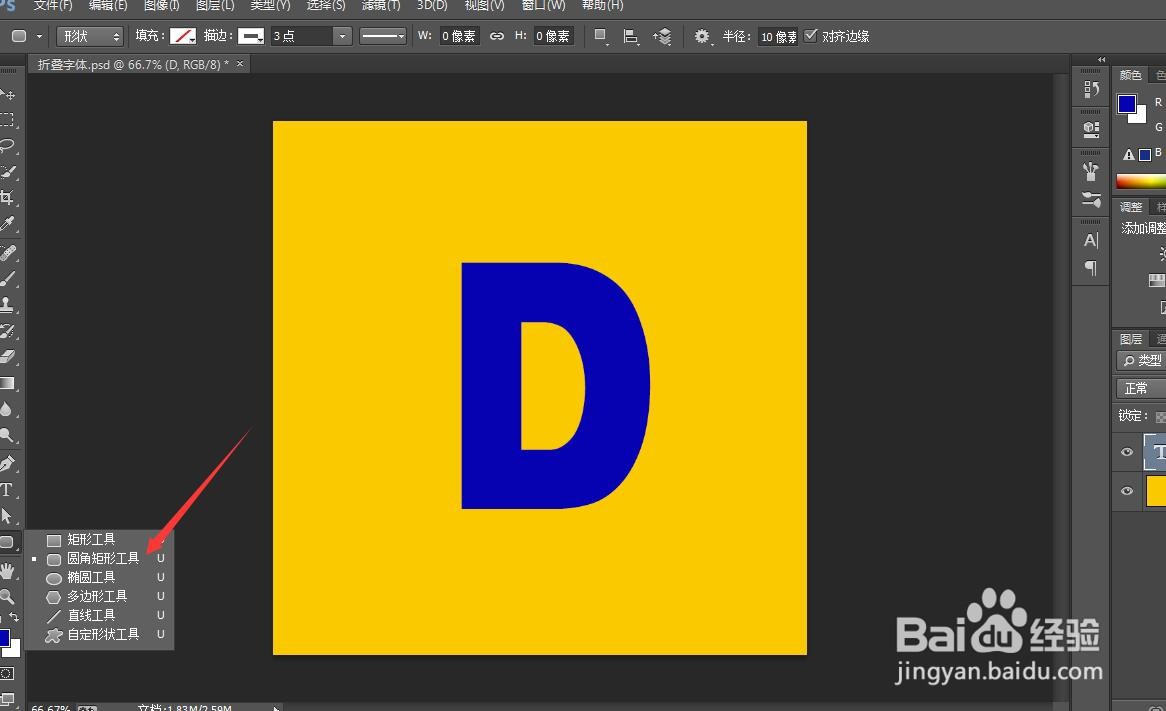Select the Horizontal Type tool
1166x711 pixels.
tap(7, 490)
